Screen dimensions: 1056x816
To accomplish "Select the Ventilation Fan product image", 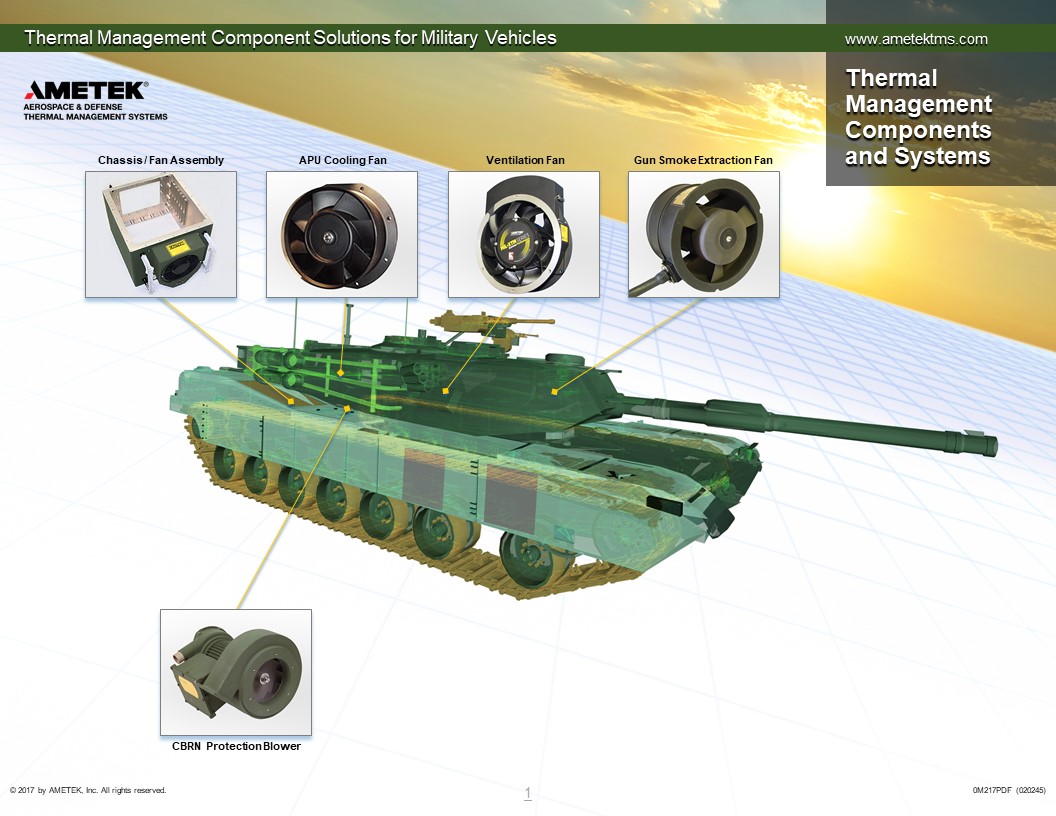I will point(523,234).
